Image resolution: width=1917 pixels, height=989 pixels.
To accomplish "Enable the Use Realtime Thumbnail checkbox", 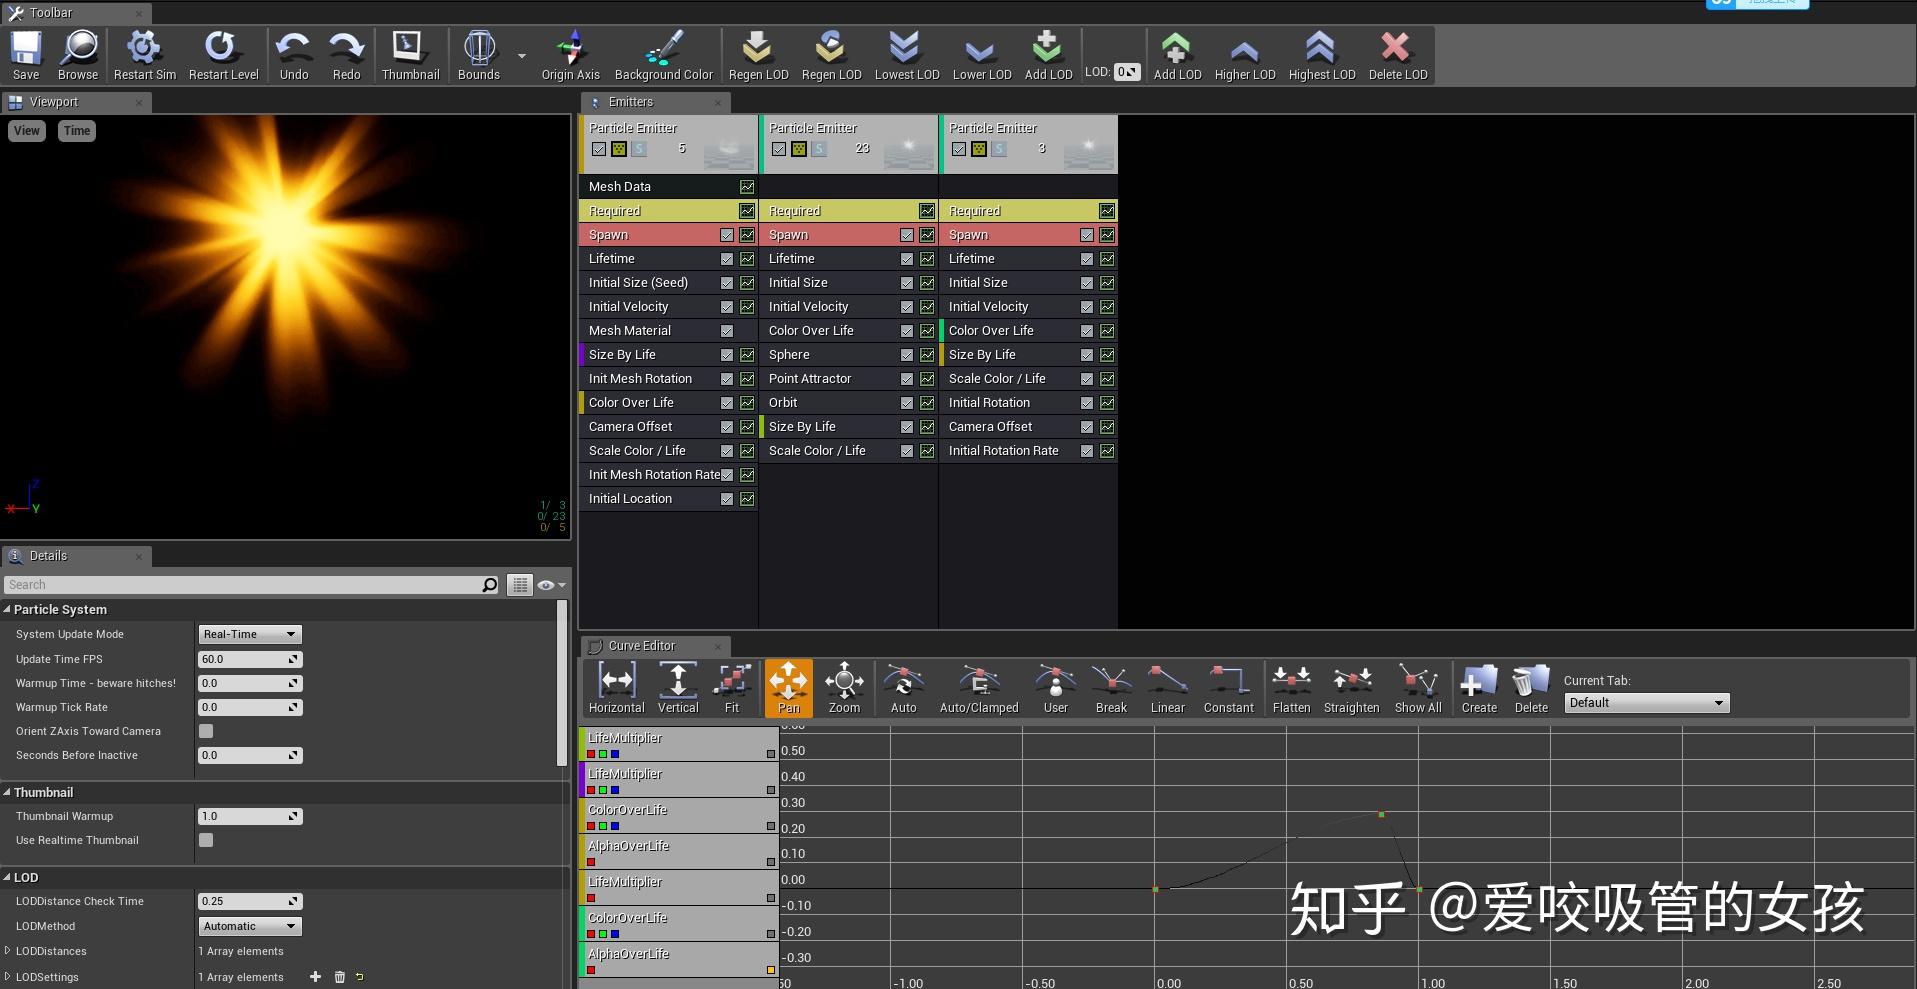I will tap(206, 840).
